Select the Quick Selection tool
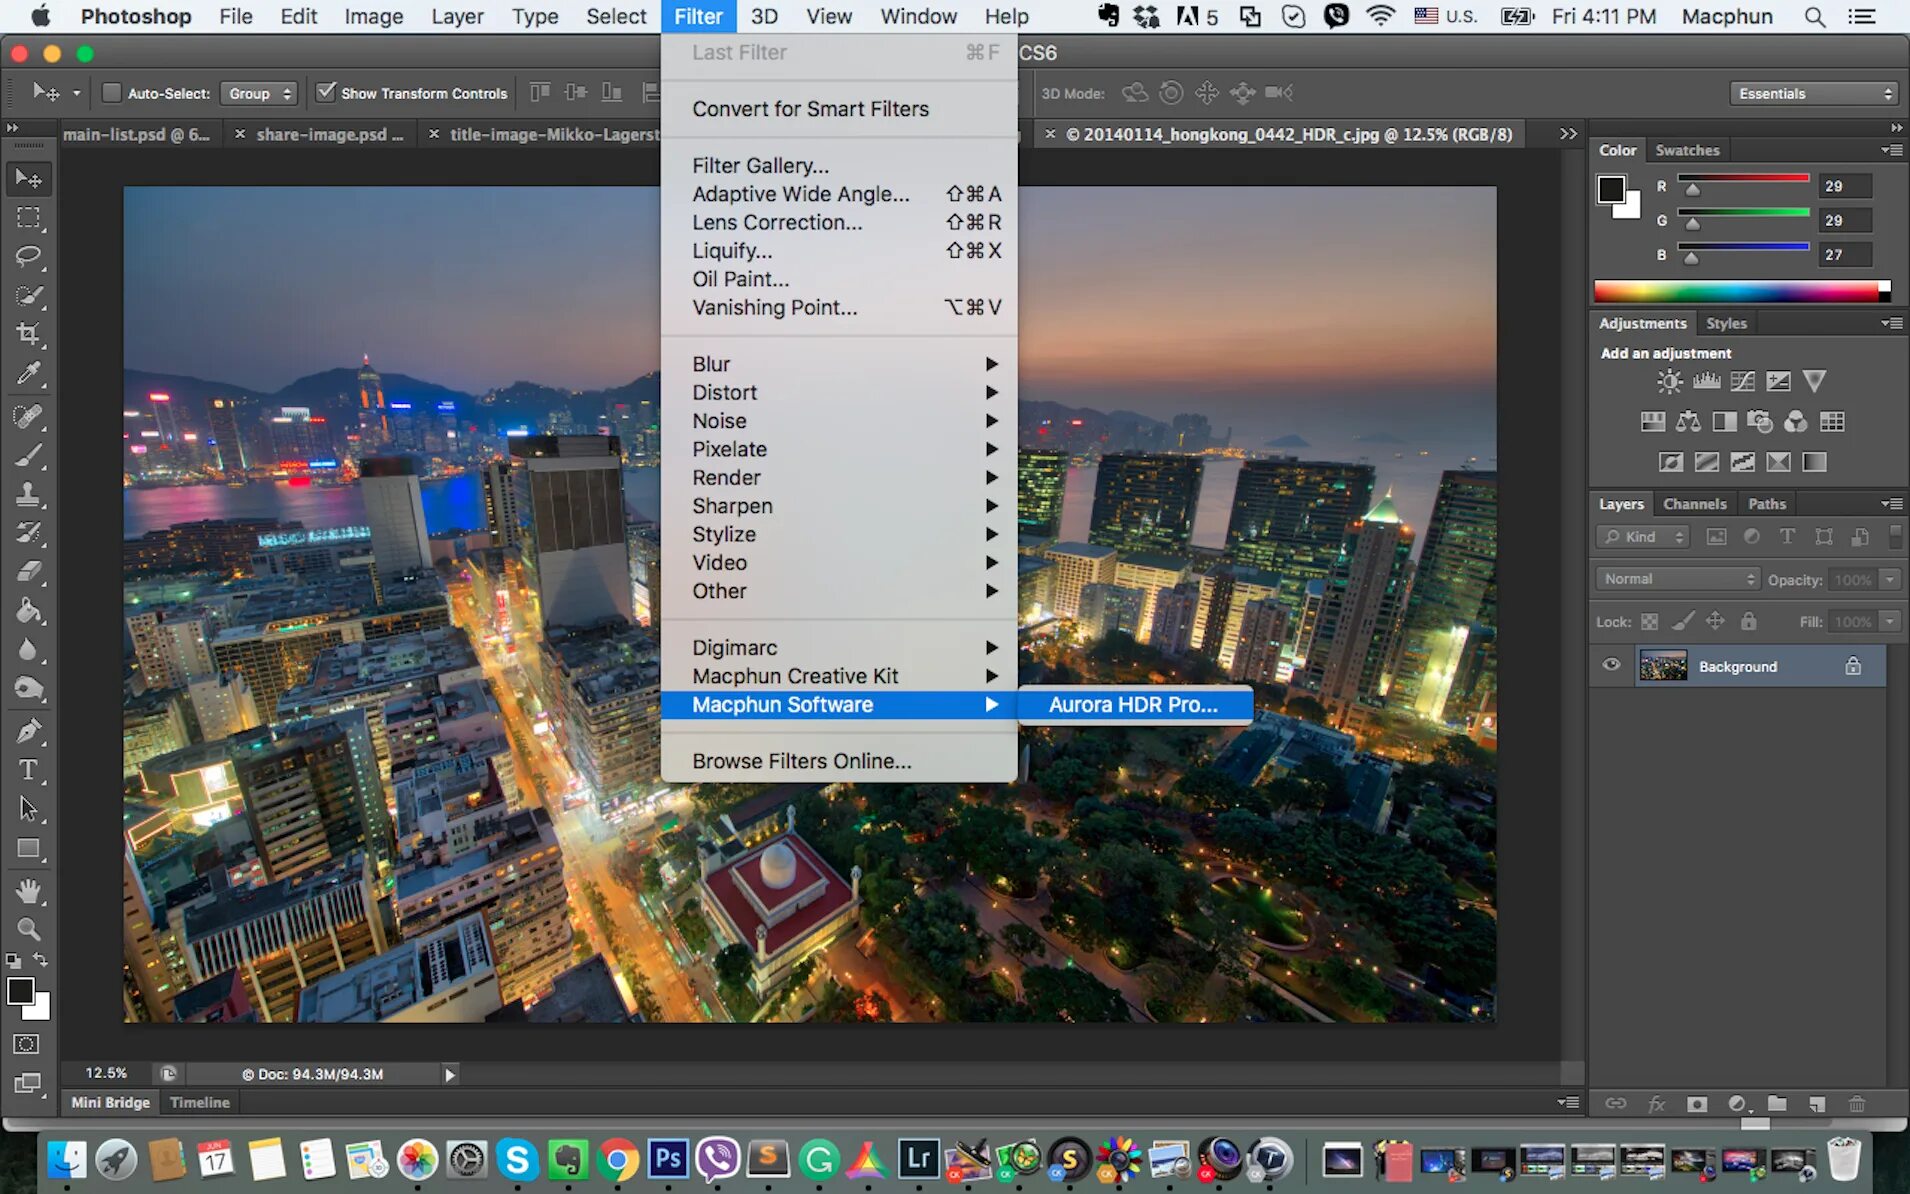 [x=29, y=295]
